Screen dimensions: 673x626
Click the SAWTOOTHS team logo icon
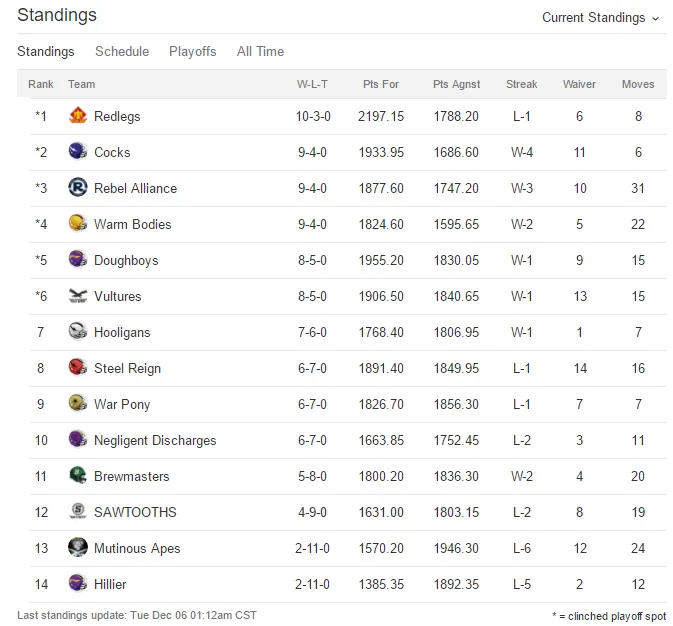pyautogui.click(x=78, y=511)
